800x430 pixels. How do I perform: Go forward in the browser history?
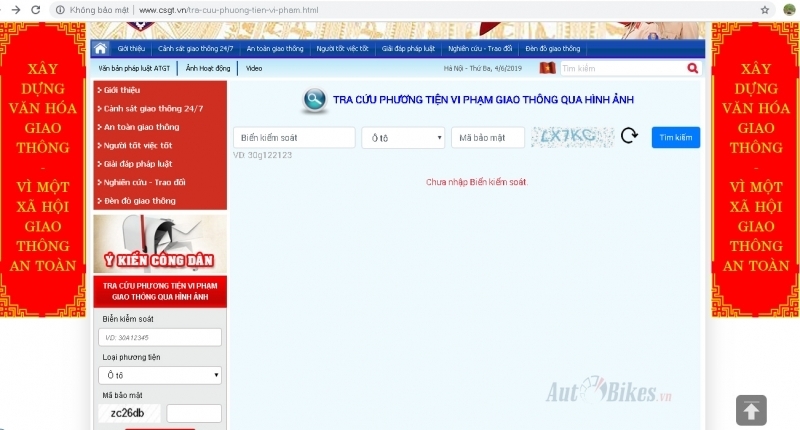pyautogui.click(x=16, y=10)
